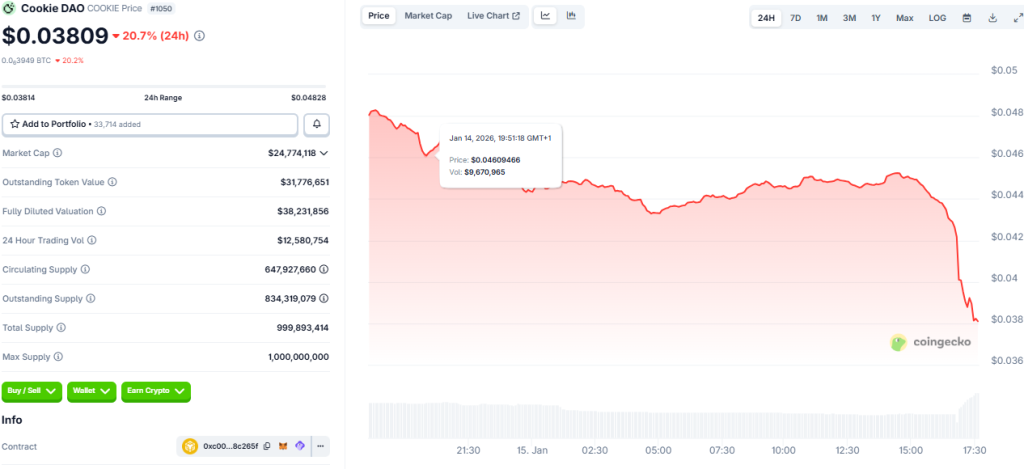
Task: Open the Buy / Sell dropdown
Action: click(33, 392)
